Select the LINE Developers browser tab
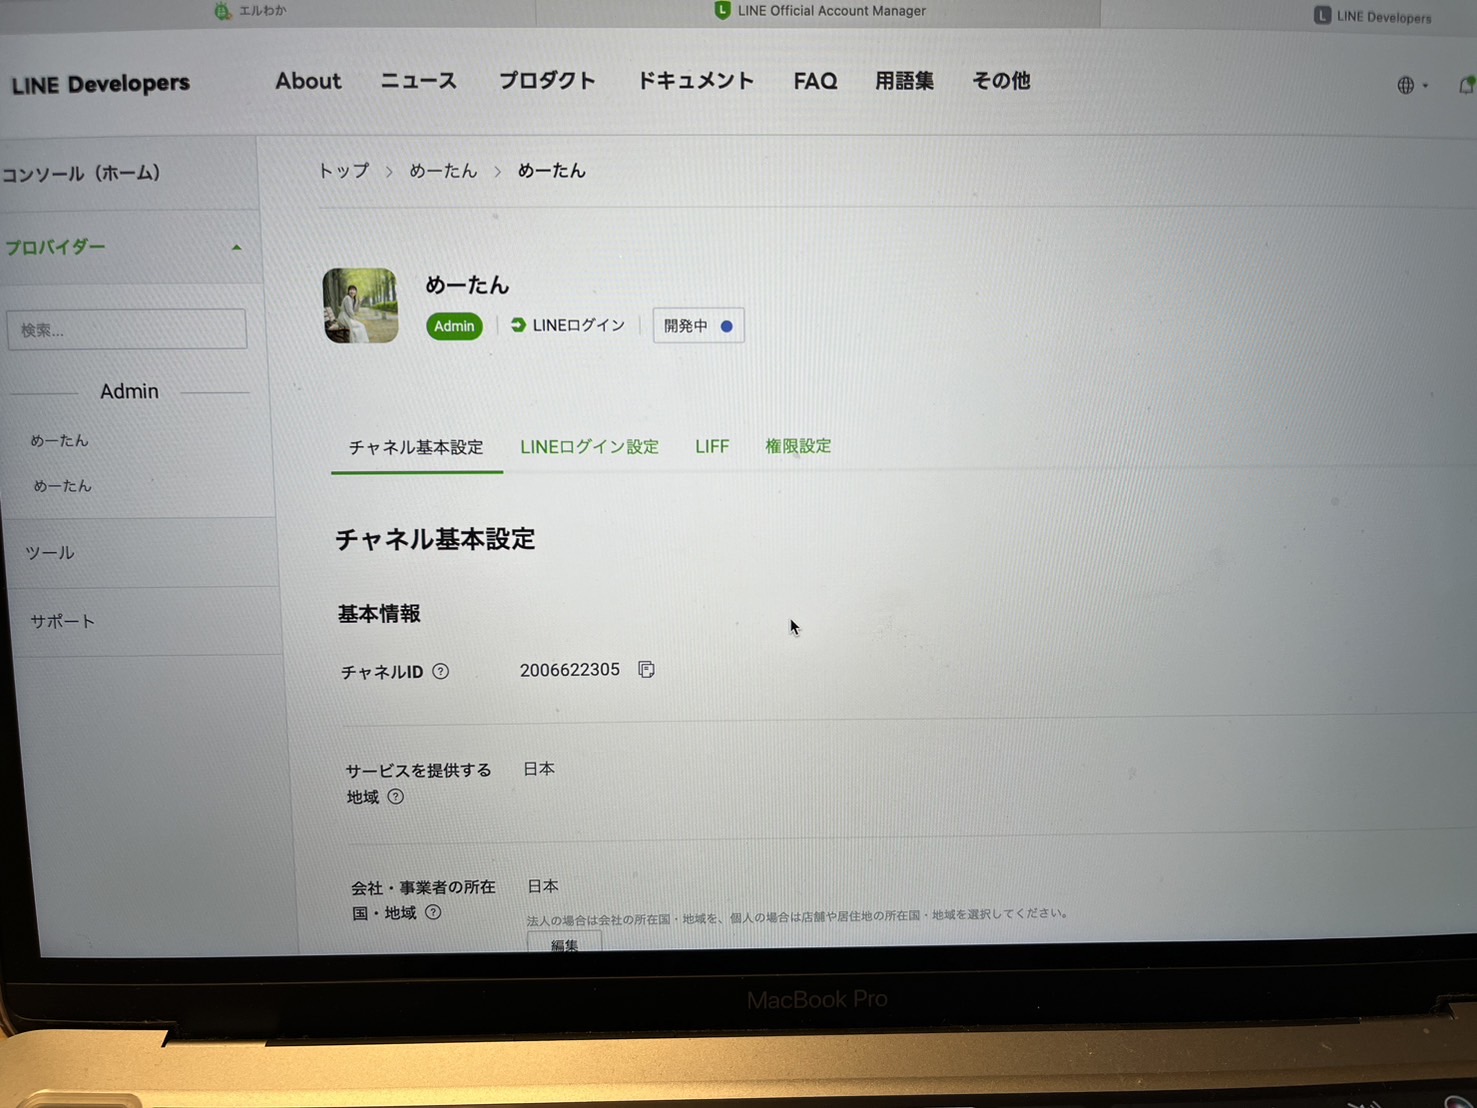This screenshot has width=1477, height=1108. (x=1372, y=16)
